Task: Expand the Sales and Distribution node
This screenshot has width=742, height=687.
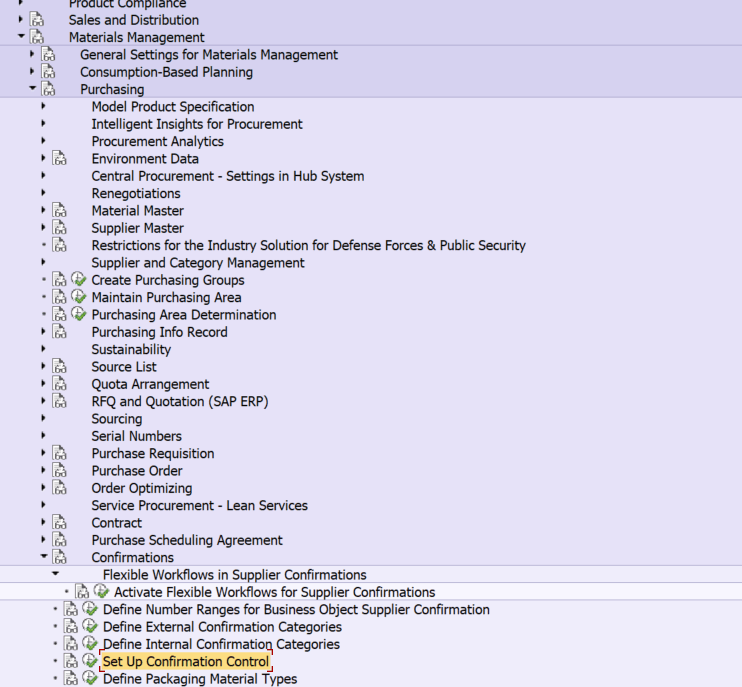Action: click(x=21, y=20)
